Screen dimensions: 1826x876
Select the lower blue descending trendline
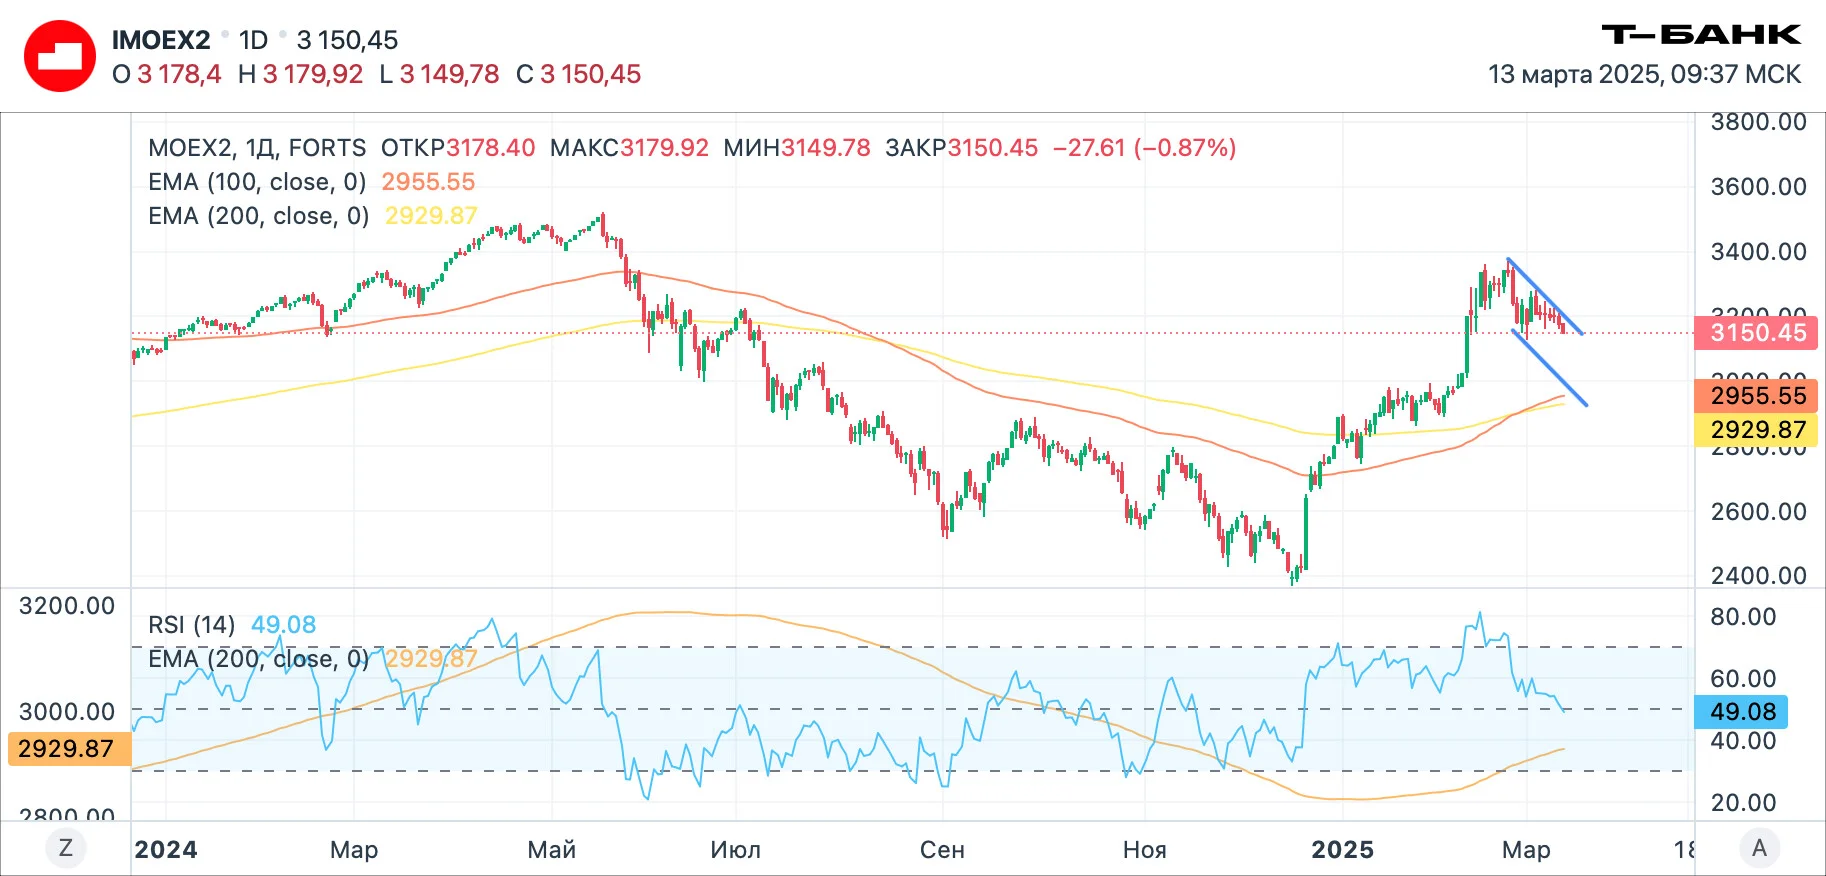click(x=1549, y=367)
